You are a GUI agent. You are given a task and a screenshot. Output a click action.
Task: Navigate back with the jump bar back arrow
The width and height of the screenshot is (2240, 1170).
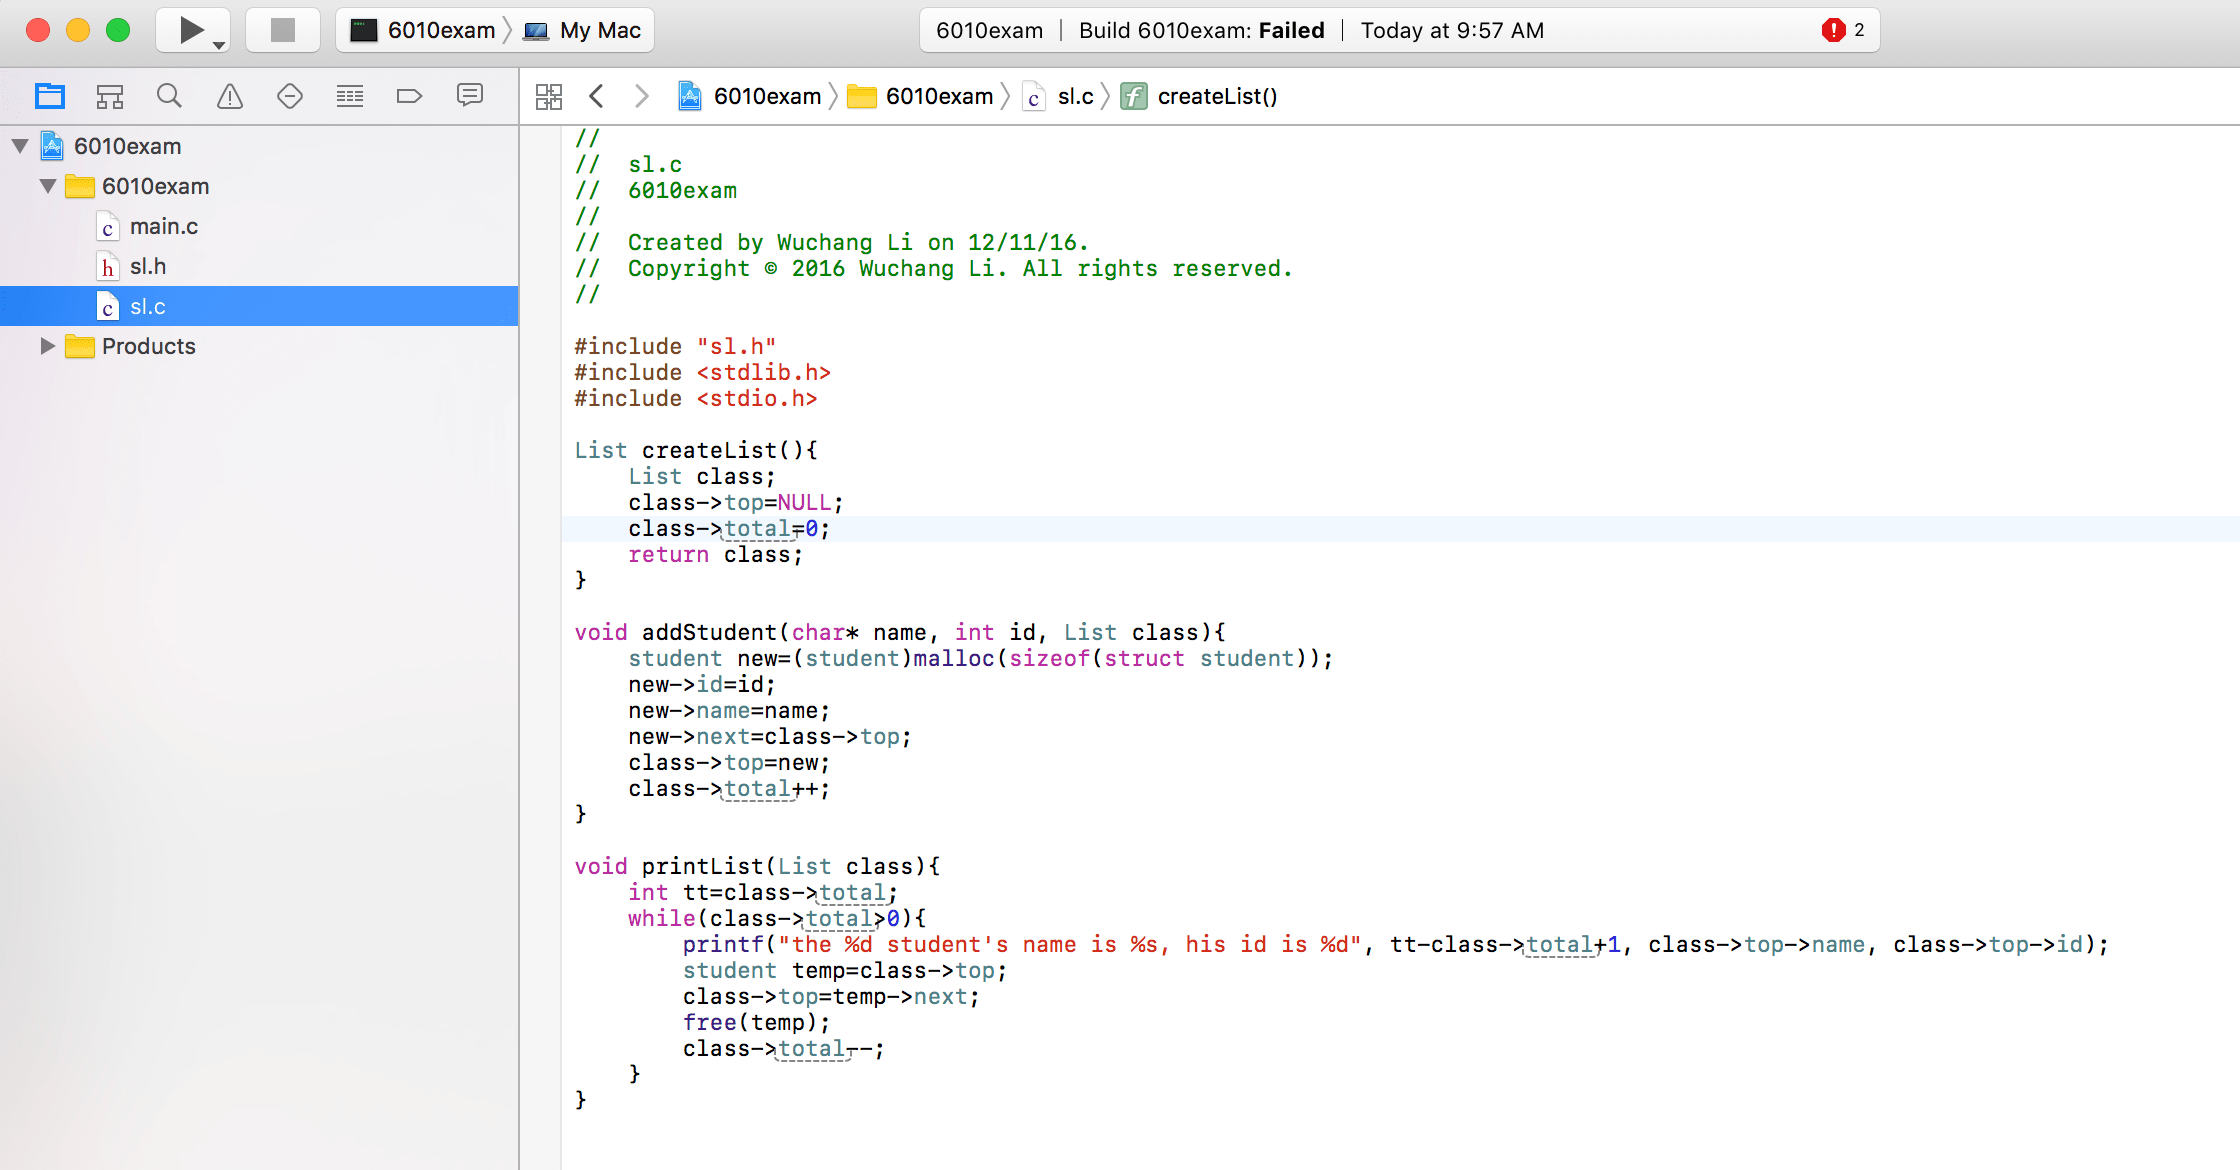pyautogui.click(x=597, y=95)
